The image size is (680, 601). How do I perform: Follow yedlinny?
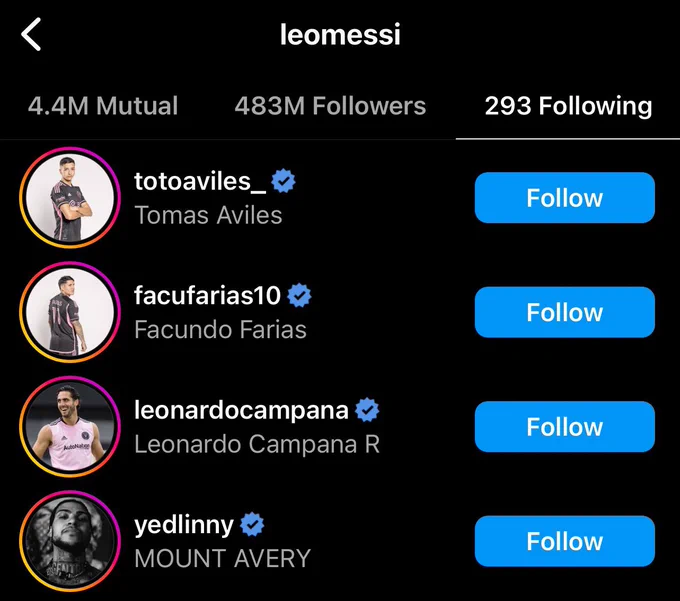[564, 541]
